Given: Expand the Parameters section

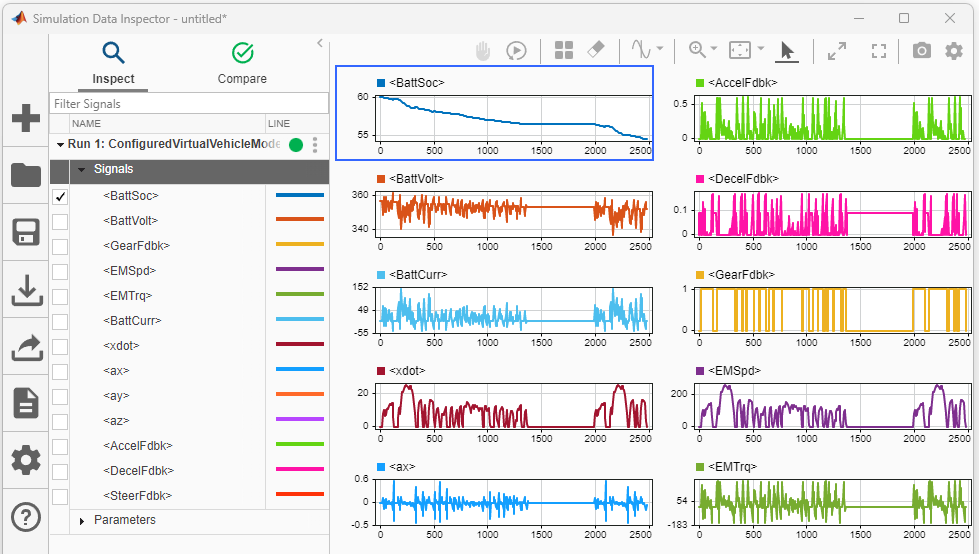Looking at the screenshot, I should tap(82, 521).
